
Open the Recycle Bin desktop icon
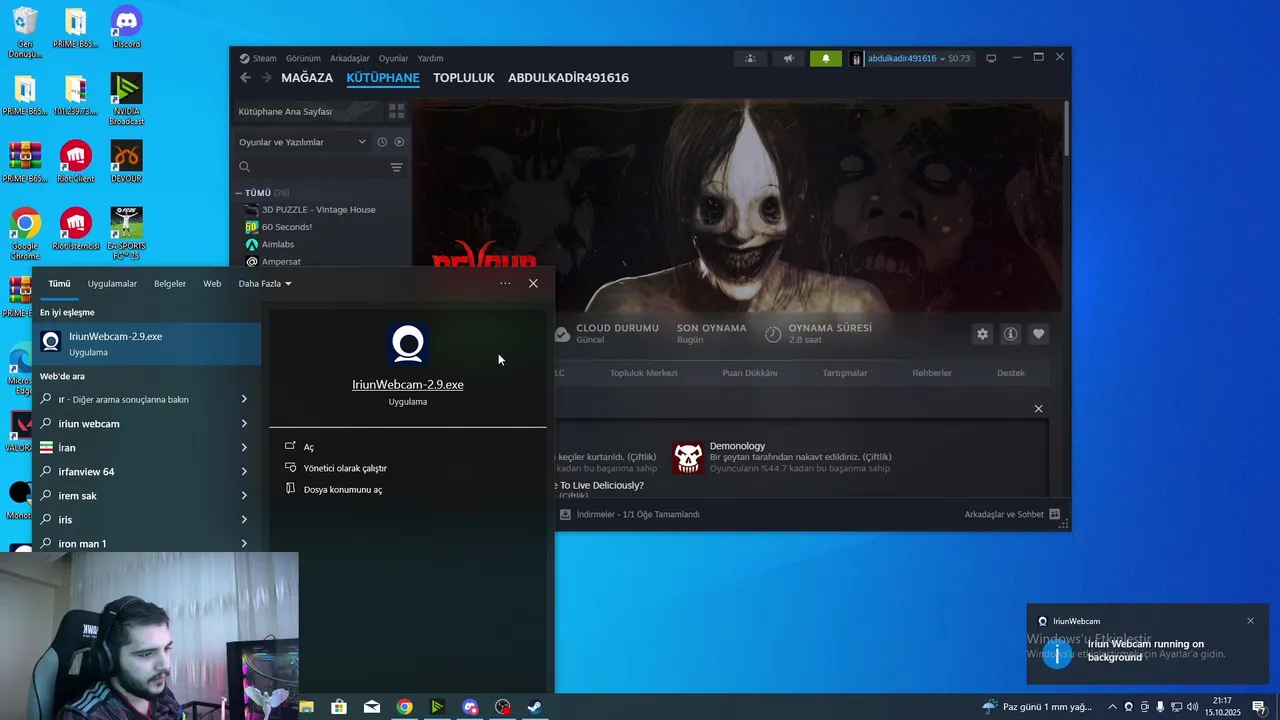pyautogui.click(x=25, y=33)
